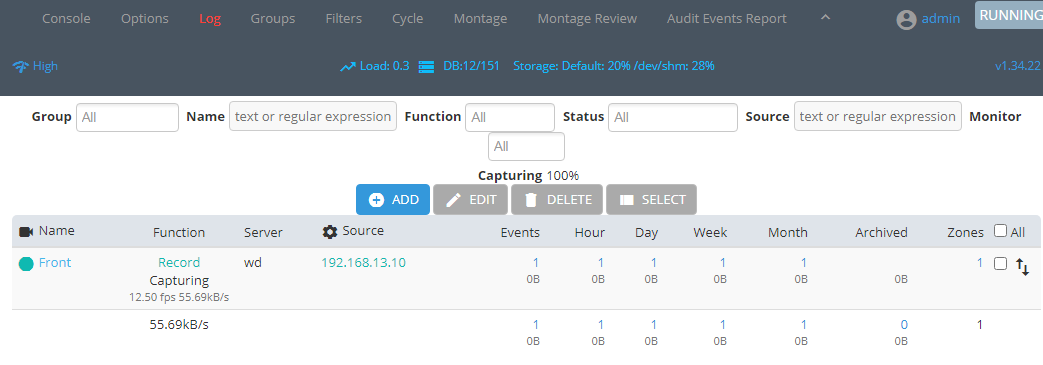Viewport: 1043px width, 365px height.
Task: Click the DB:12/151 status text
Action: (x=471, y=66)
